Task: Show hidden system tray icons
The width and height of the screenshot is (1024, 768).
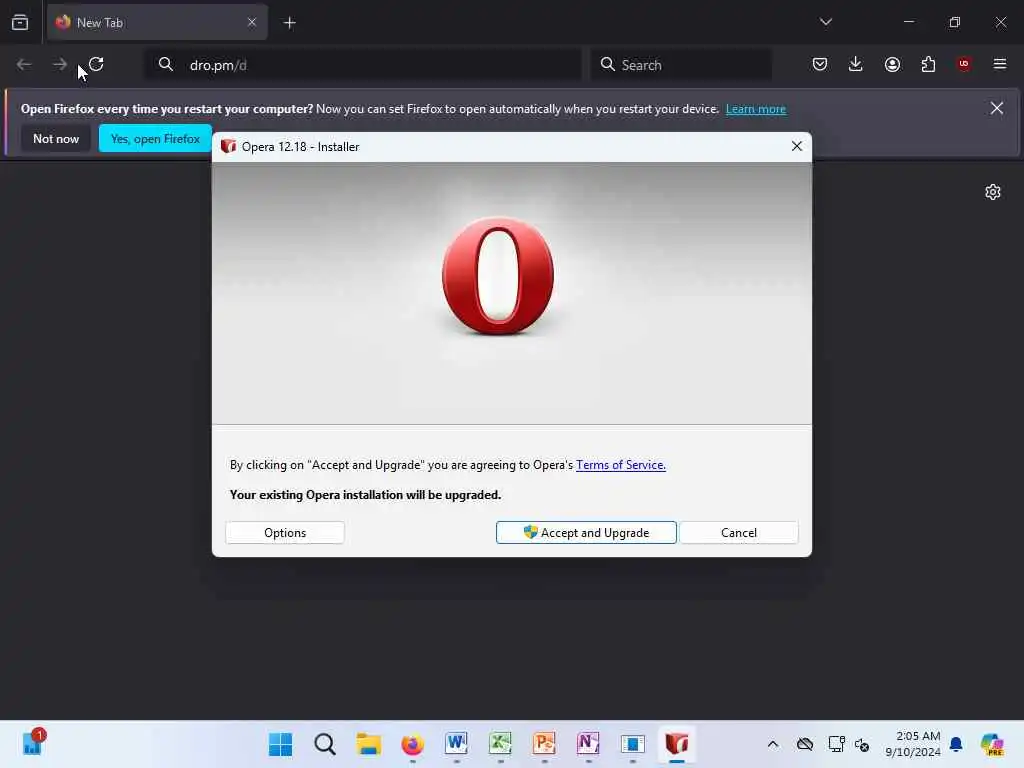Action: point(773,744)
